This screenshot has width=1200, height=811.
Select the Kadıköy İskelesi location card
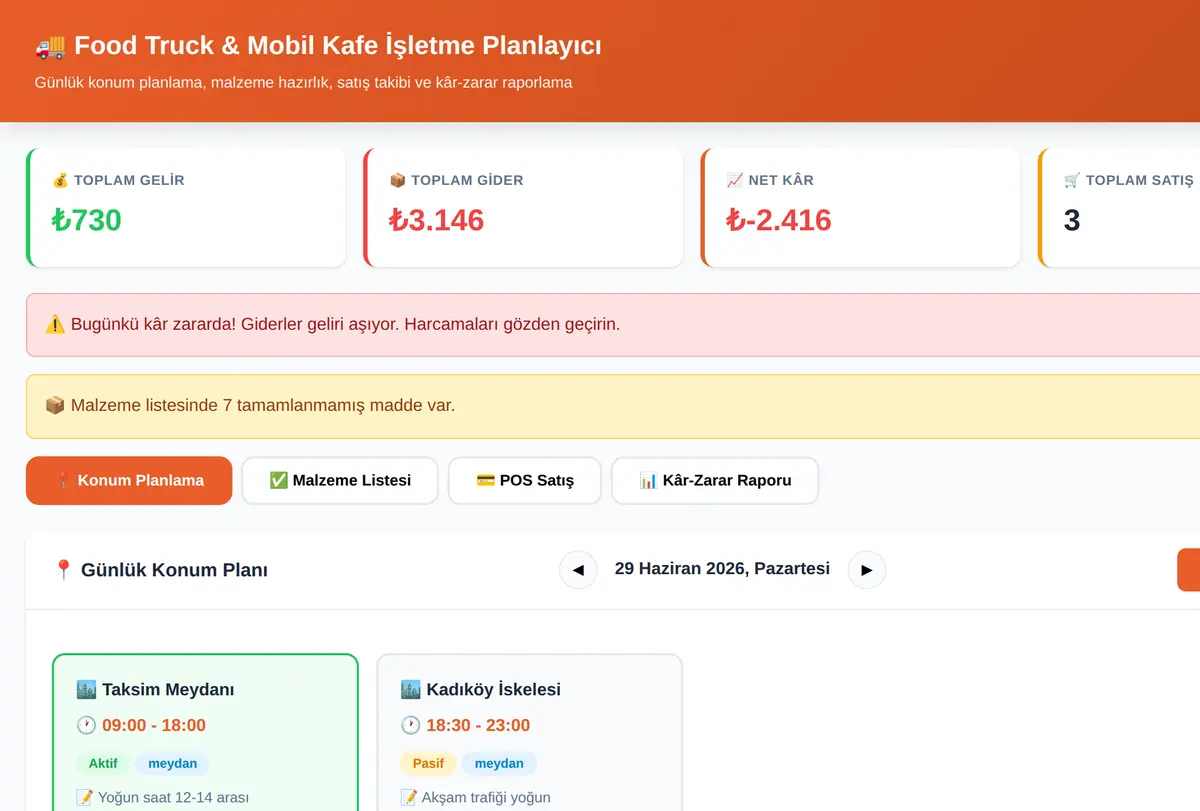pyautogui.click(x=530, y=732)
